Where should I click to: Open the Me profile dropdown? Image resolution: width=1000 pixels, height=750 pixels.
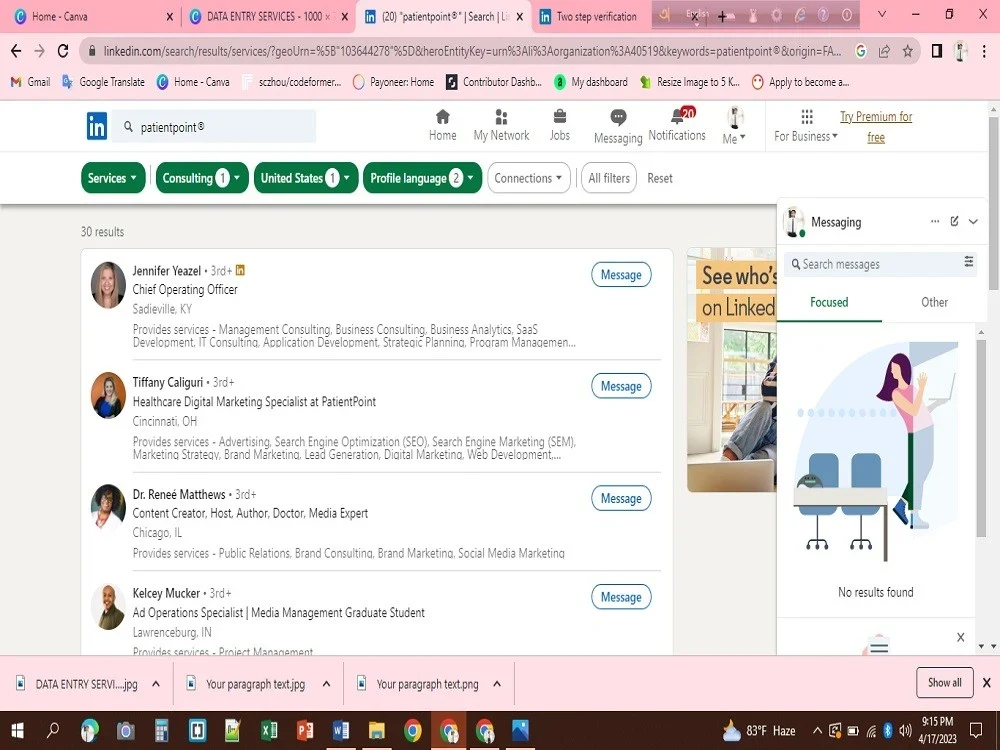pos(735,126)
